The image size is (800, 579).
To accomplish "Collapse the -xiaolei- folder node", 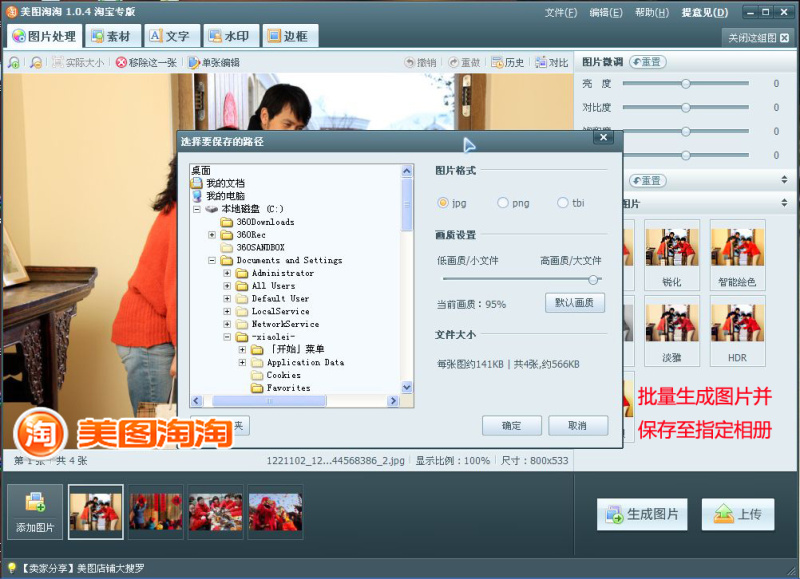I will coord(227,337).
